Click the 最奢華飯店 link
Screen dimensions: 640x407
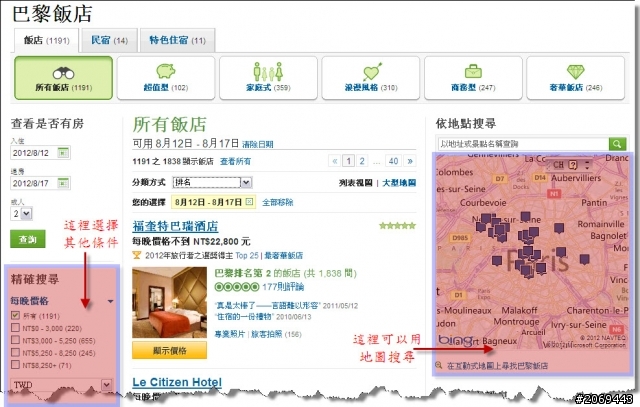coord(284,256)
